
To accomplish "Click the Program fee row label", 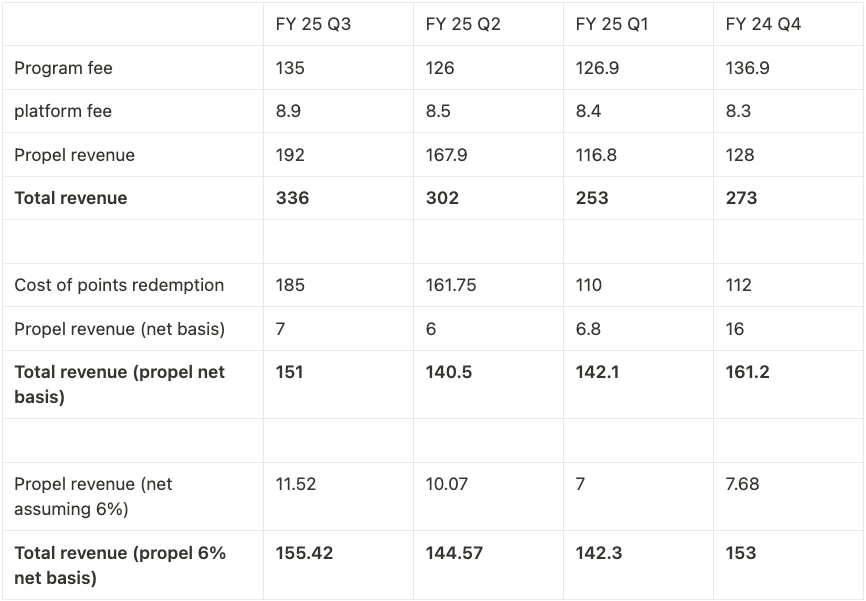I will (63, 68).
